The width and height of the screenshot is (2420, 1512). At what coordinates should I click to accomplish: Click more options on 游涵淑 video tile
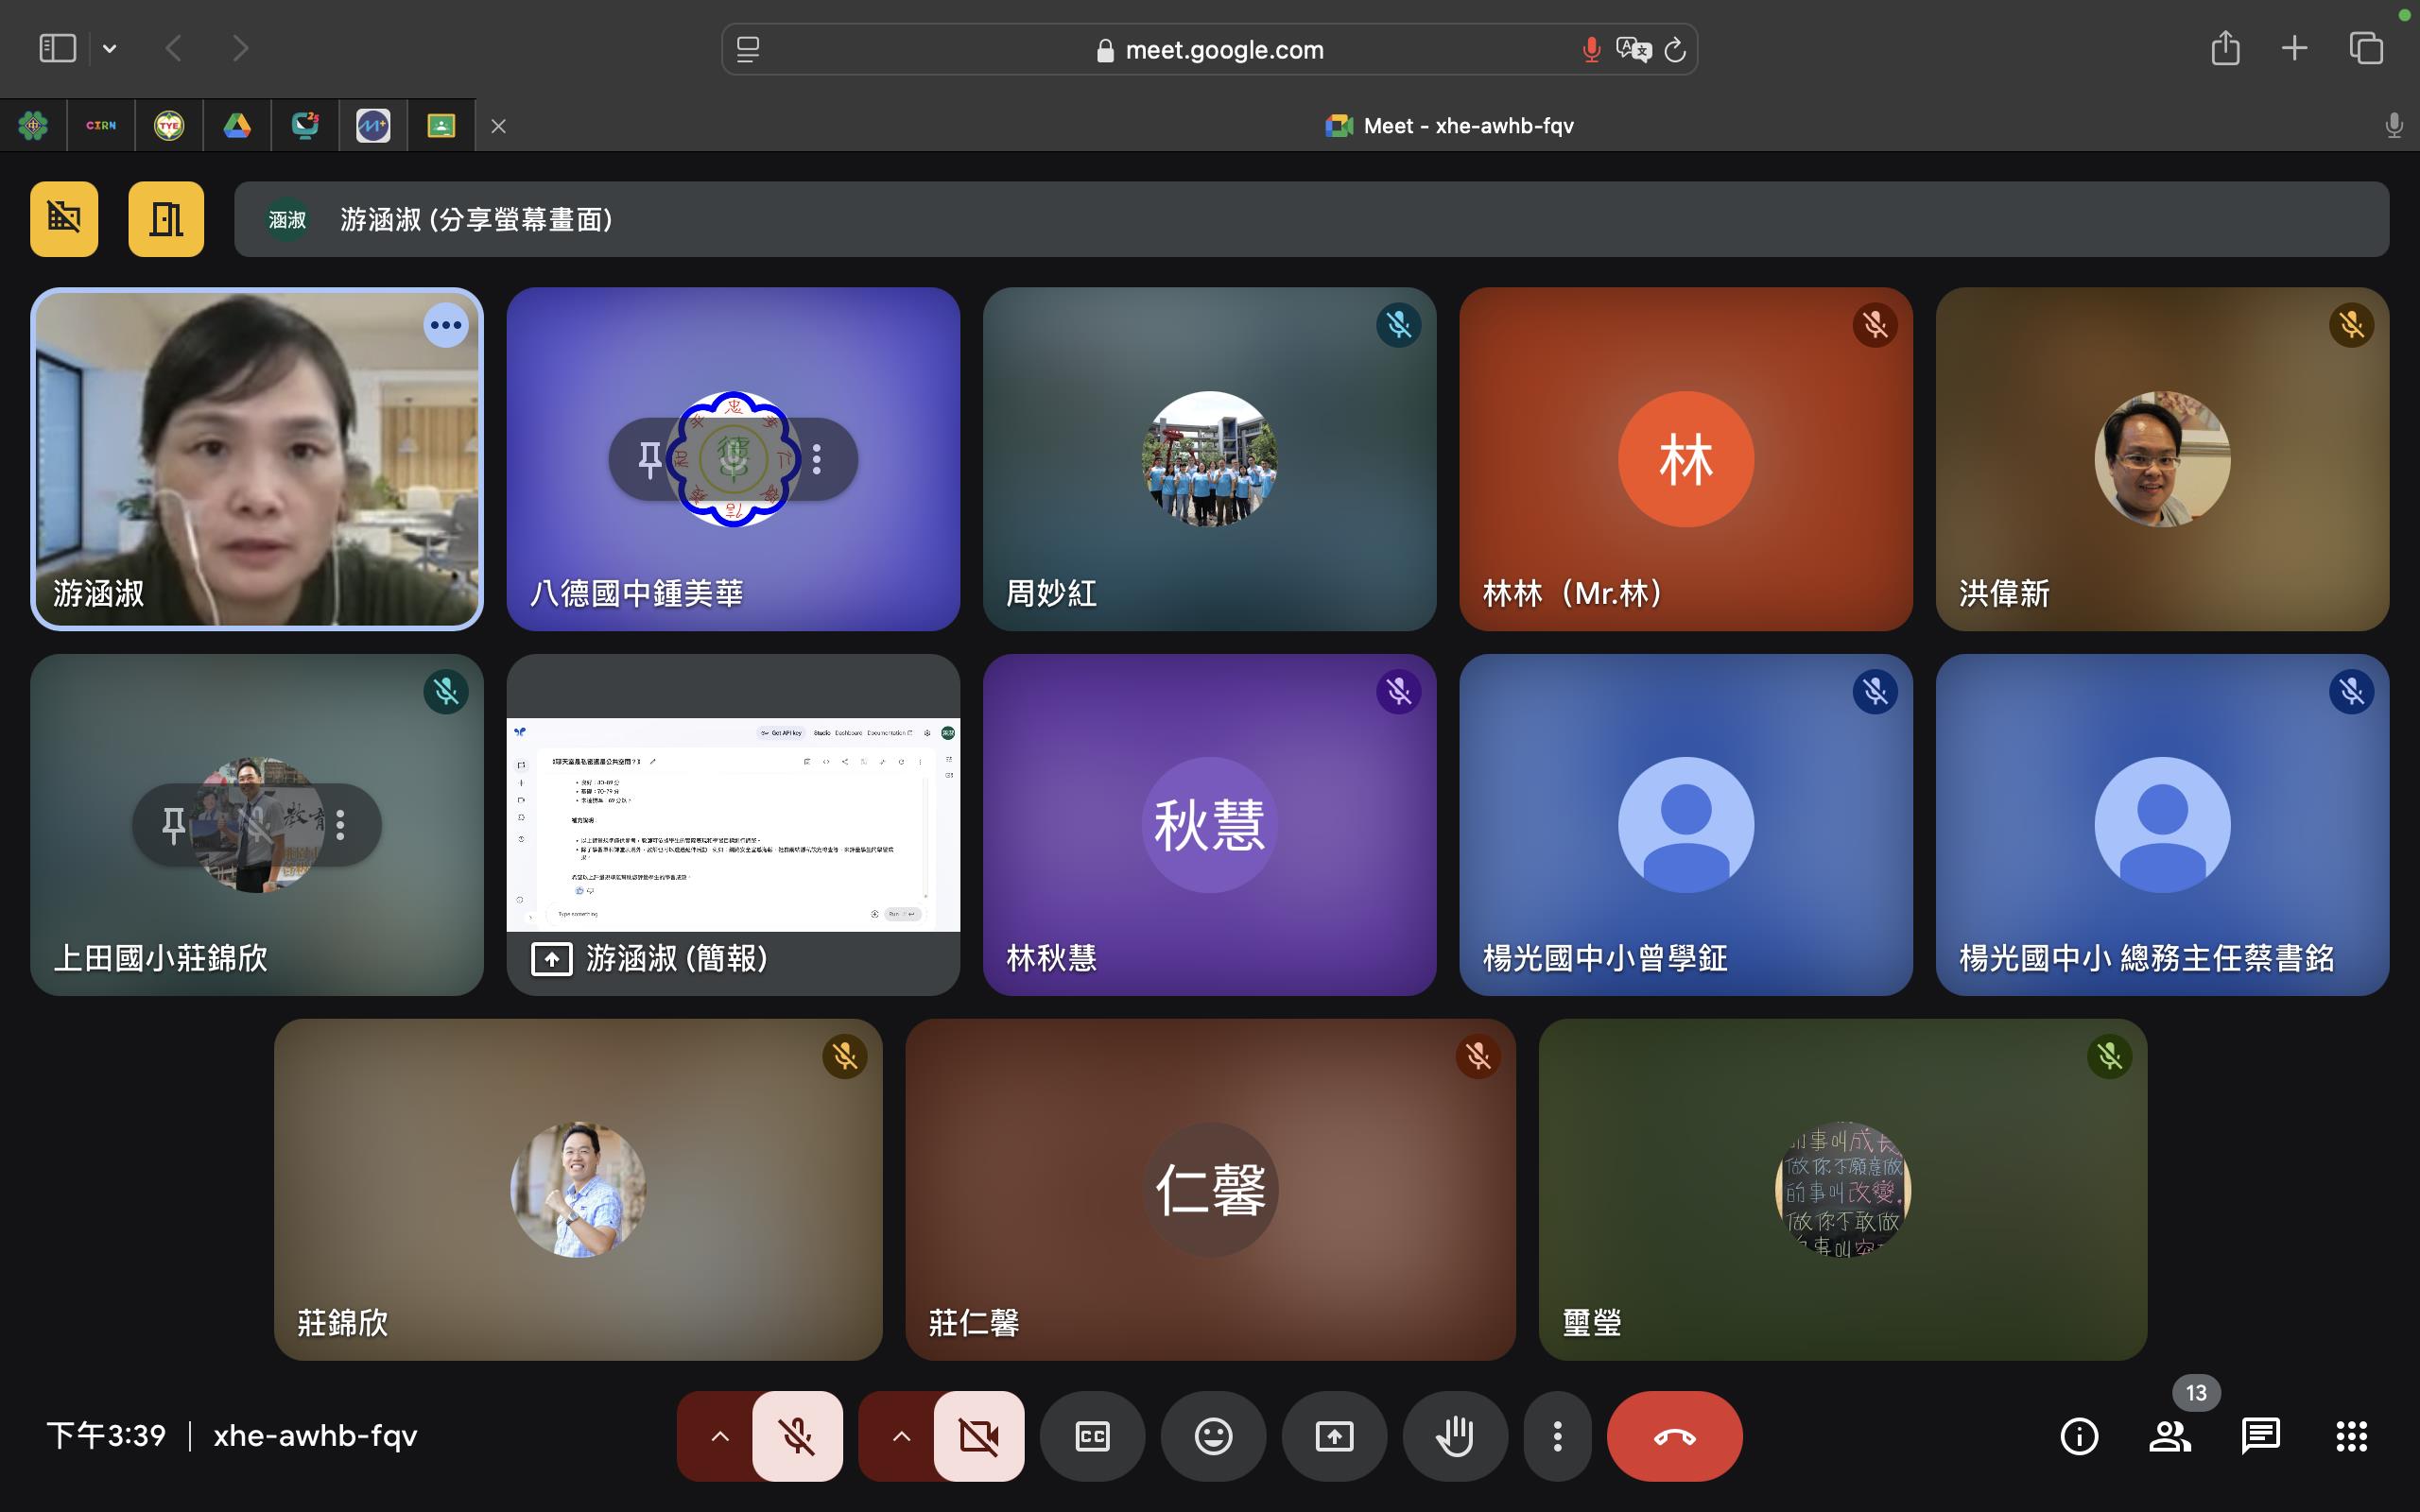pyautogui.click(x=445, y=325)
